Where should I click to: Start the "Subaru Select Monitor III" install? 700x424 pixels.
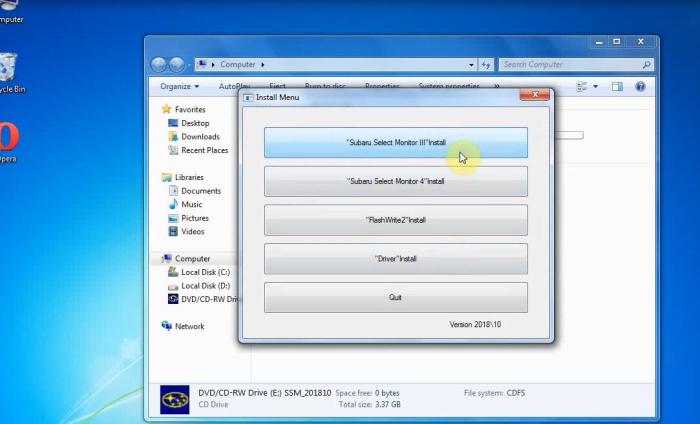[x=396, y=142]
